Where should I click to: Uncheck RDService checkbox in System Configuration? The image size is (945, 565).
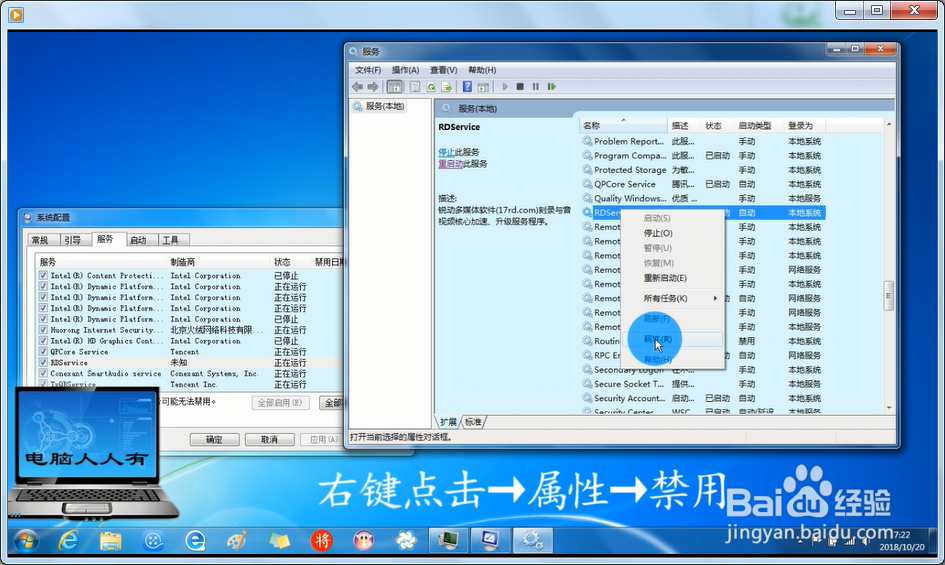click(x=43, y=362)
